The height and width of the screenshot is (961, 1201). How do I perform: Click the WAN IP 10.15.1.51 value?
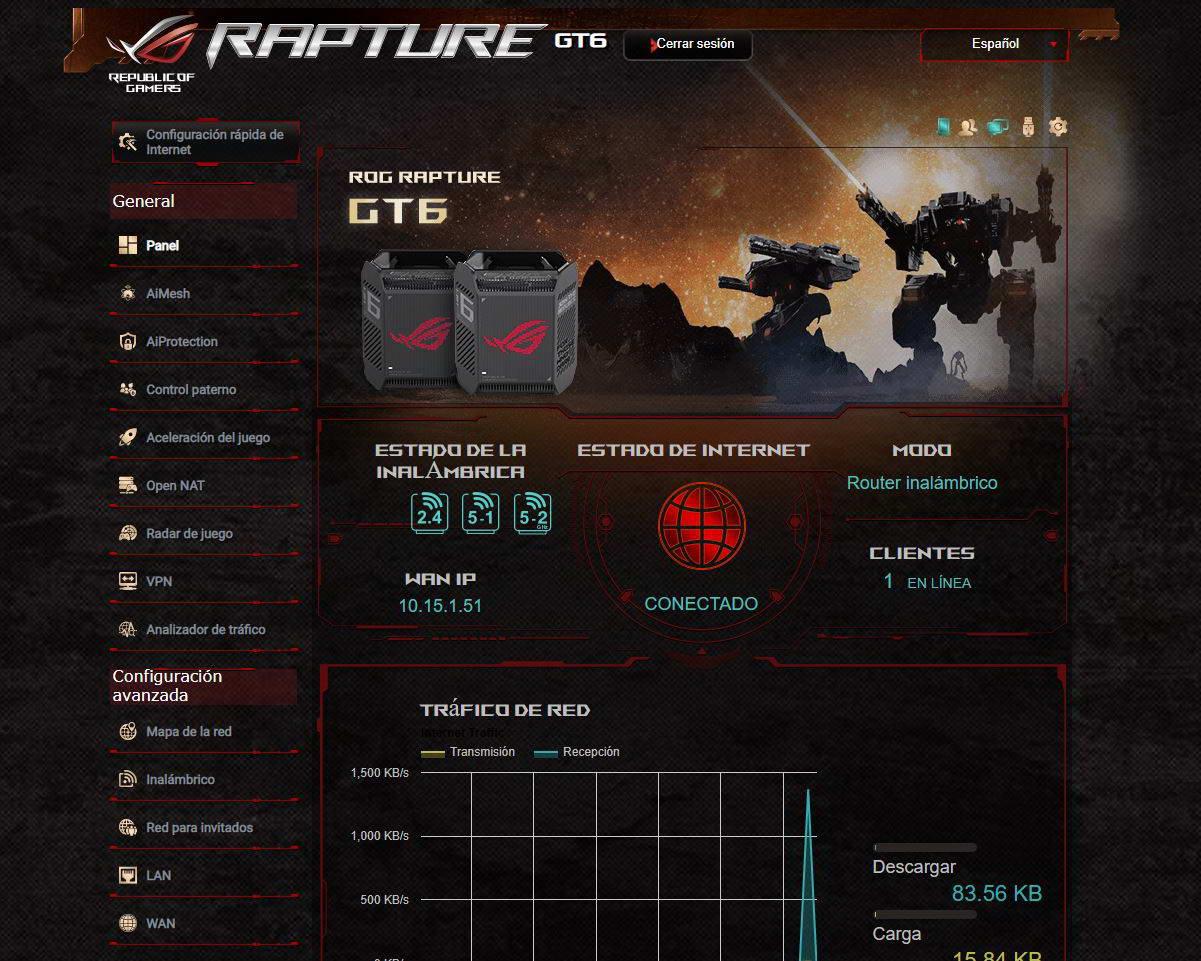click(x=440, y=606)
